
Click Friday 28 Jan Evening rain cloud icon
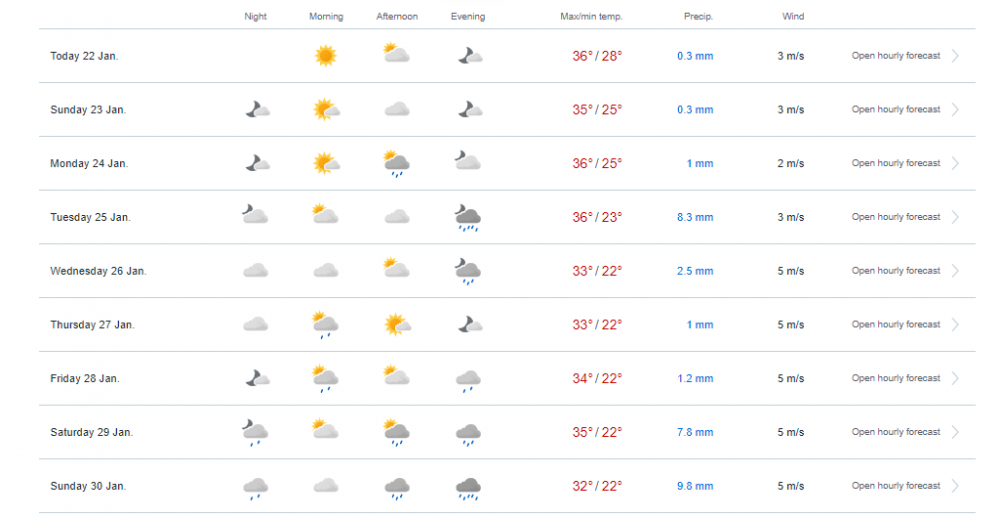tap(468, 381)
